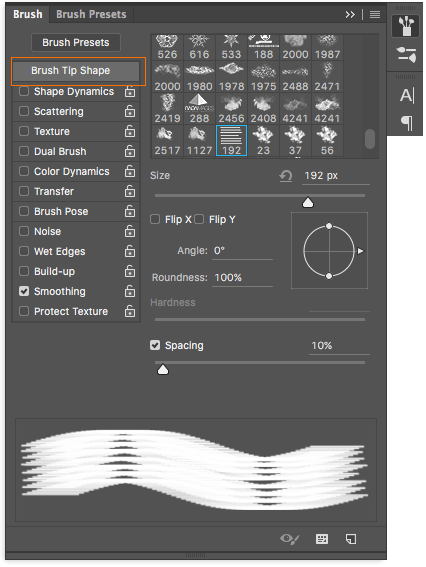The height and width of the screenshot is (567, 426).
Task: Enable the Scattering checkbox
Action: (24, 111)
